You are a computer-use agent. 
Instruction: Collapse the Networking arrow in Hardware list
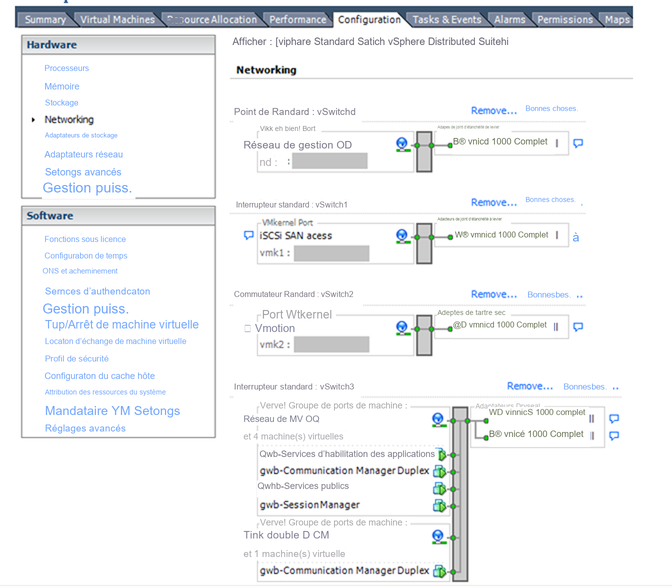click(33, 120)
